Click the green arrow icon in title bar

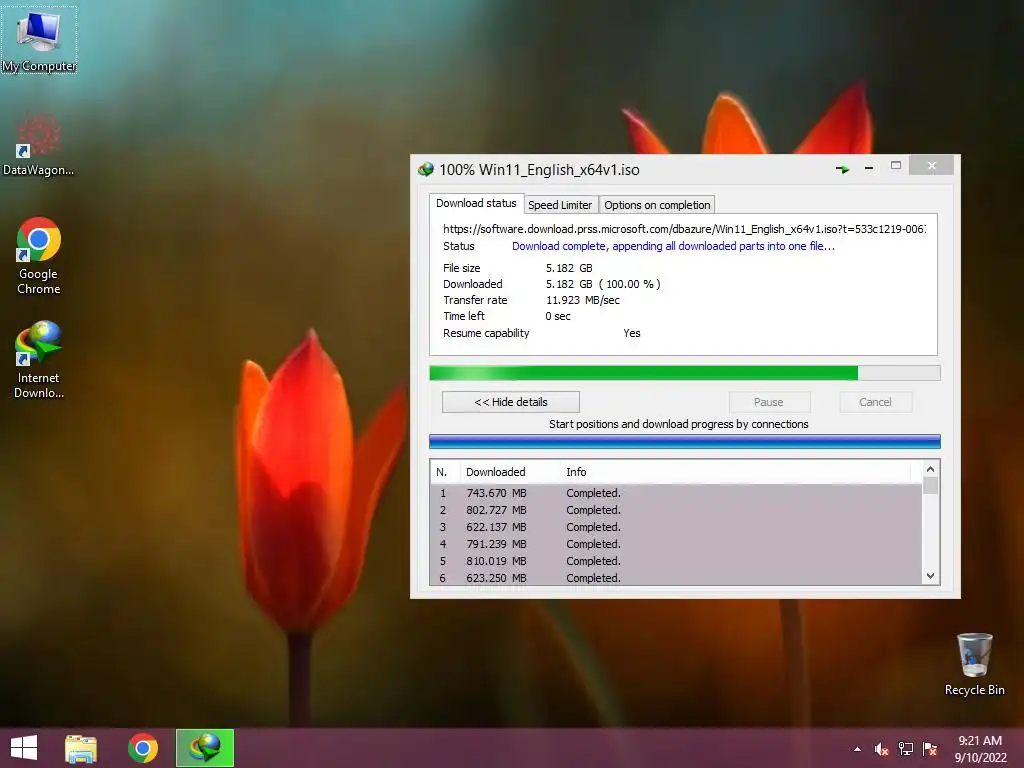pos(842,169)
